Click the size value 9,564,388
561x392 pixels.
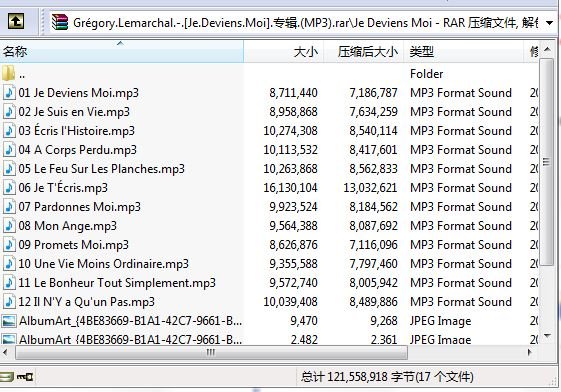[x=293, y=226]
